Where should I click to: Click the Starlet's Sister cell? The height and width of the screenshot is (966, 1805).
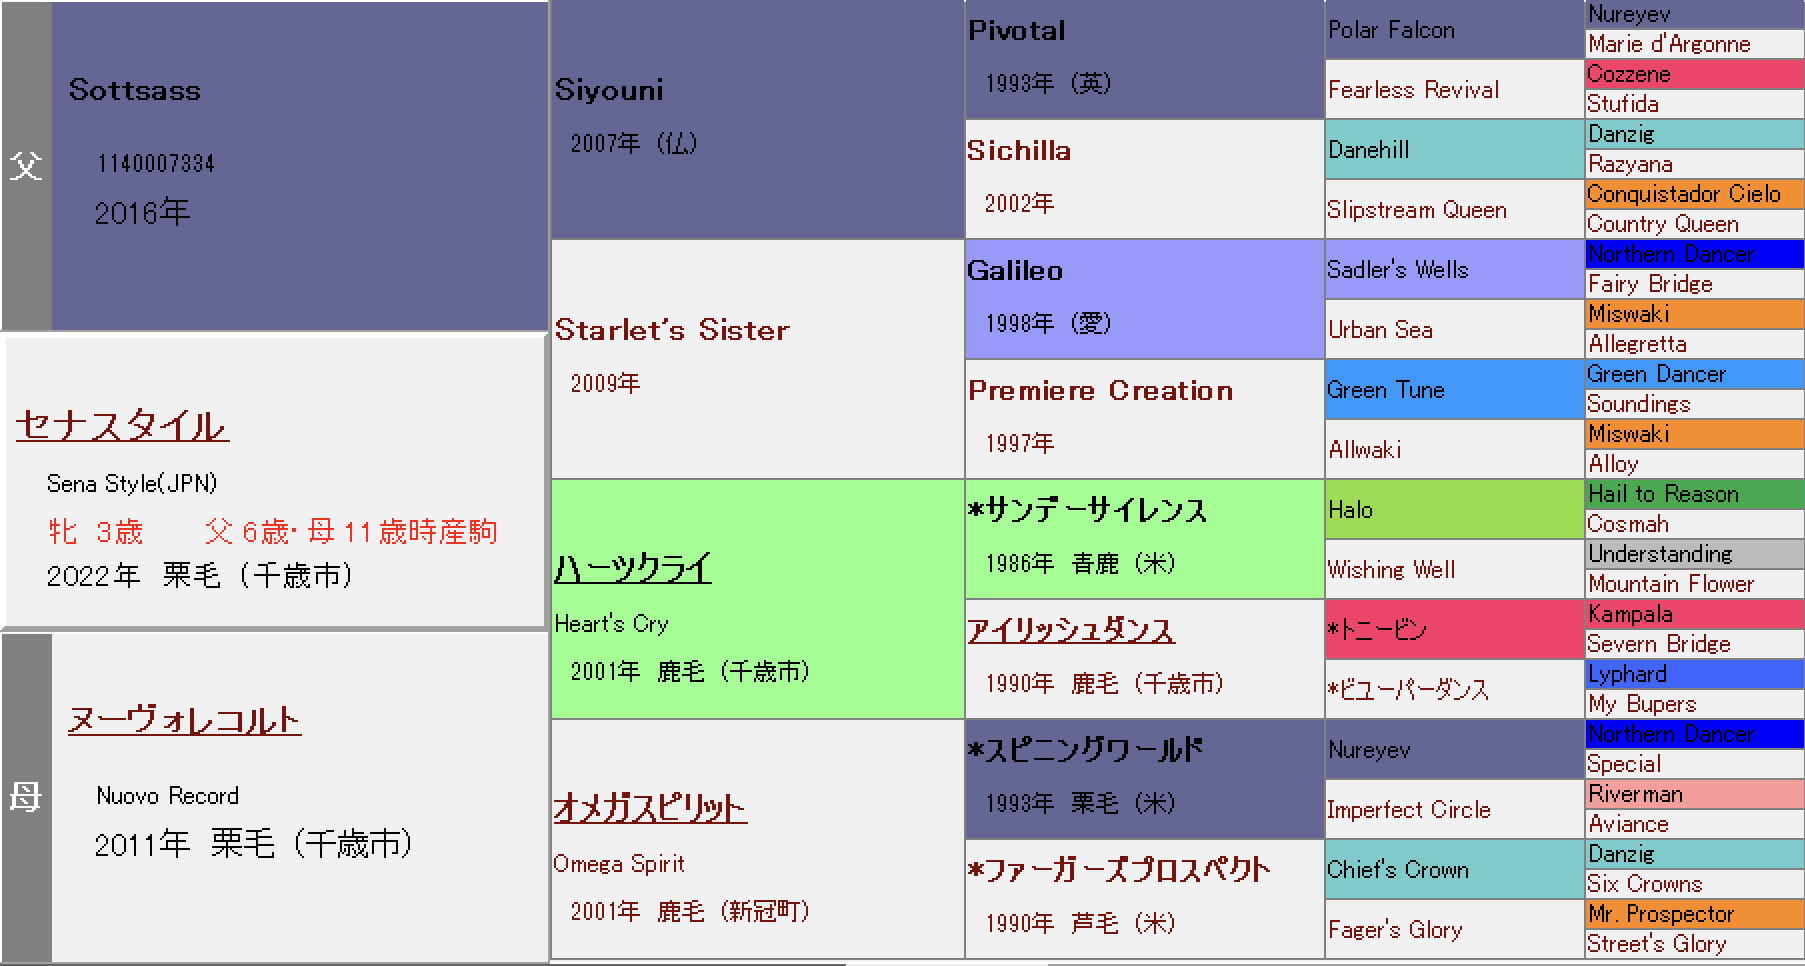757,358
